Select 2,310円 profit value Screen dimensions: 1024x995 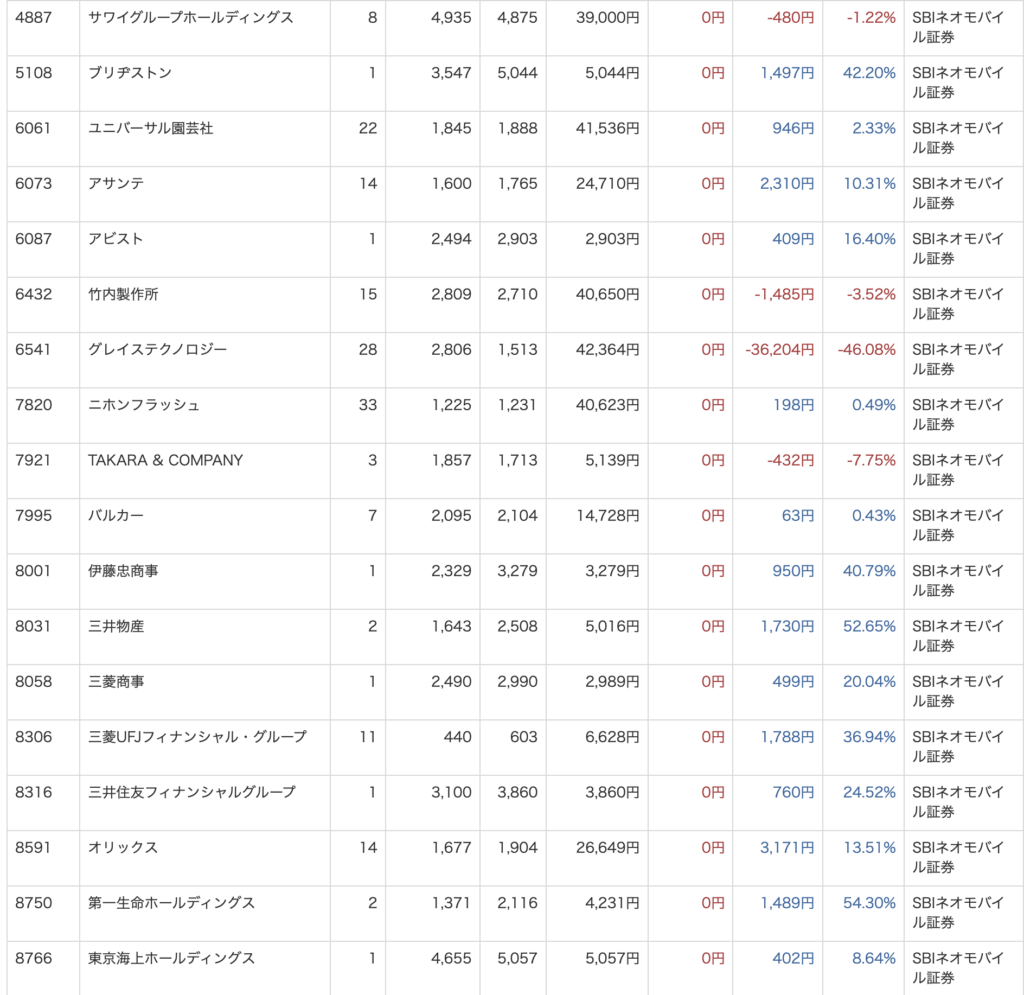pos(787,183)
